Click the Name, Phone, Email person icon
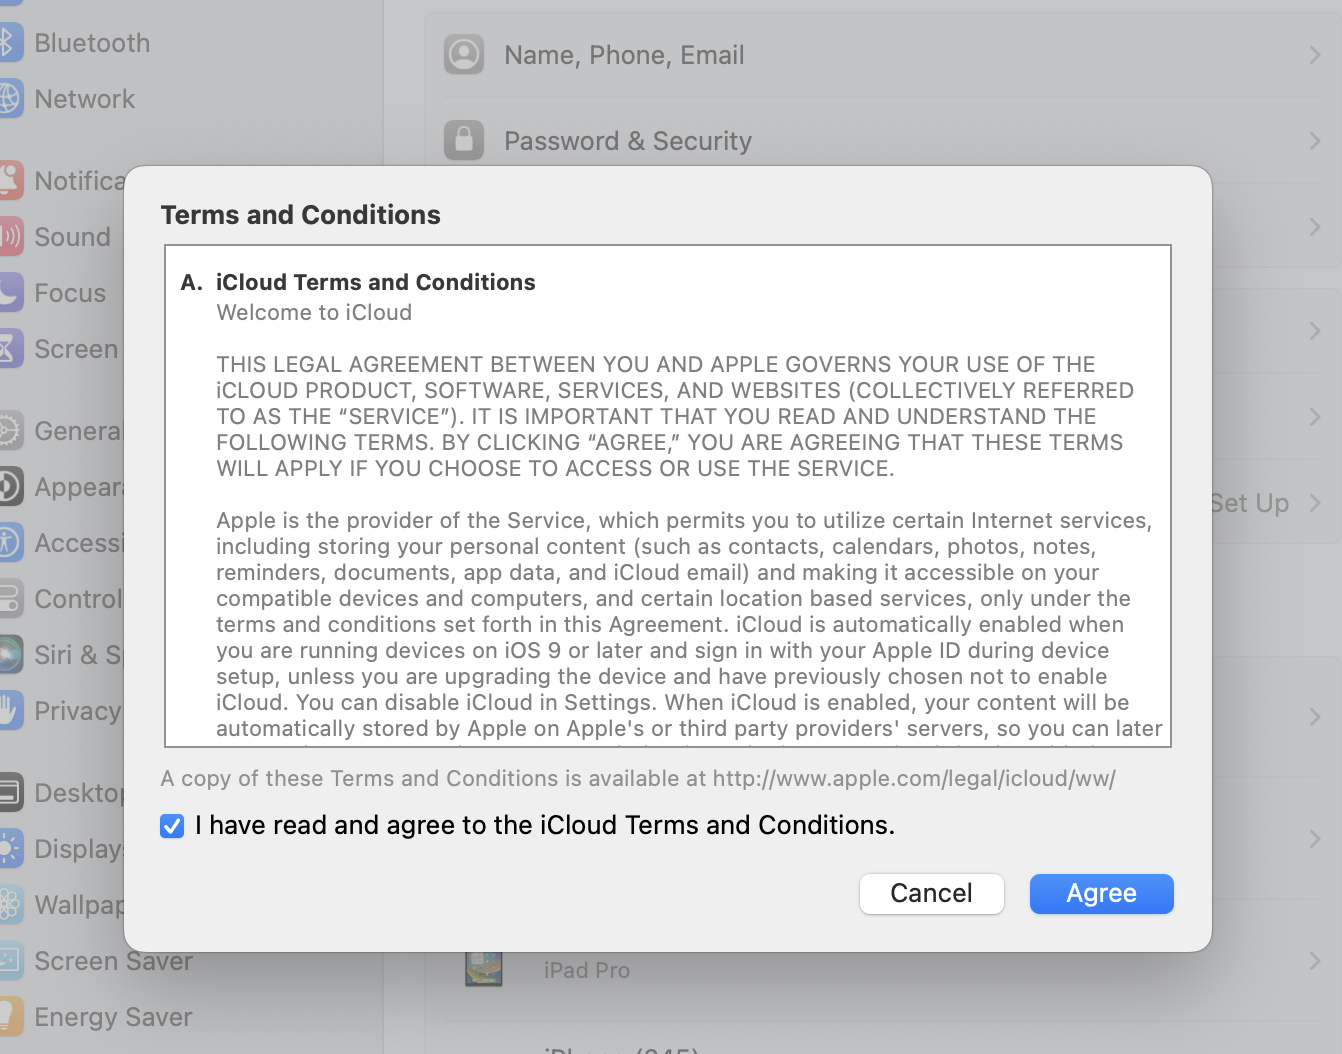The image size is (1342, 1054). pyautogui.click(x=464, y=55)
